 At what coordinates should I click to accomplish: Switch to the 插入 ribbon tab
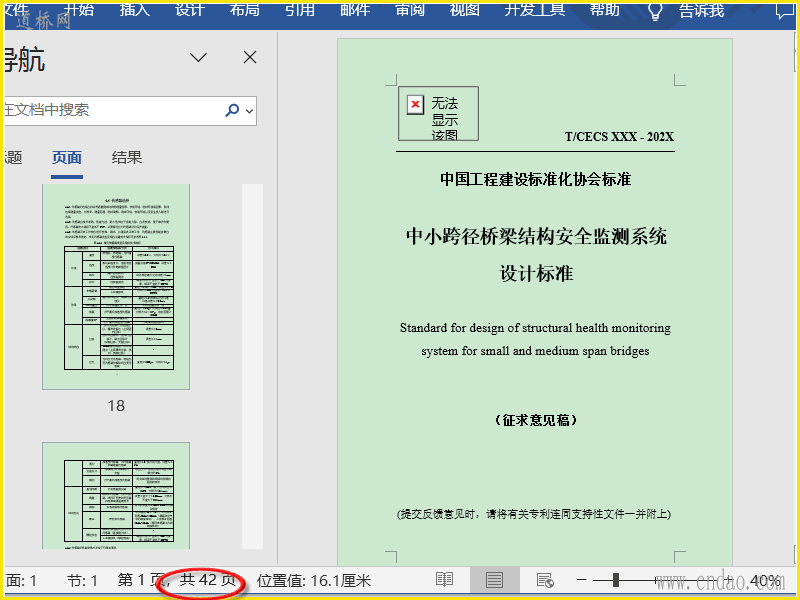(135, 9)
